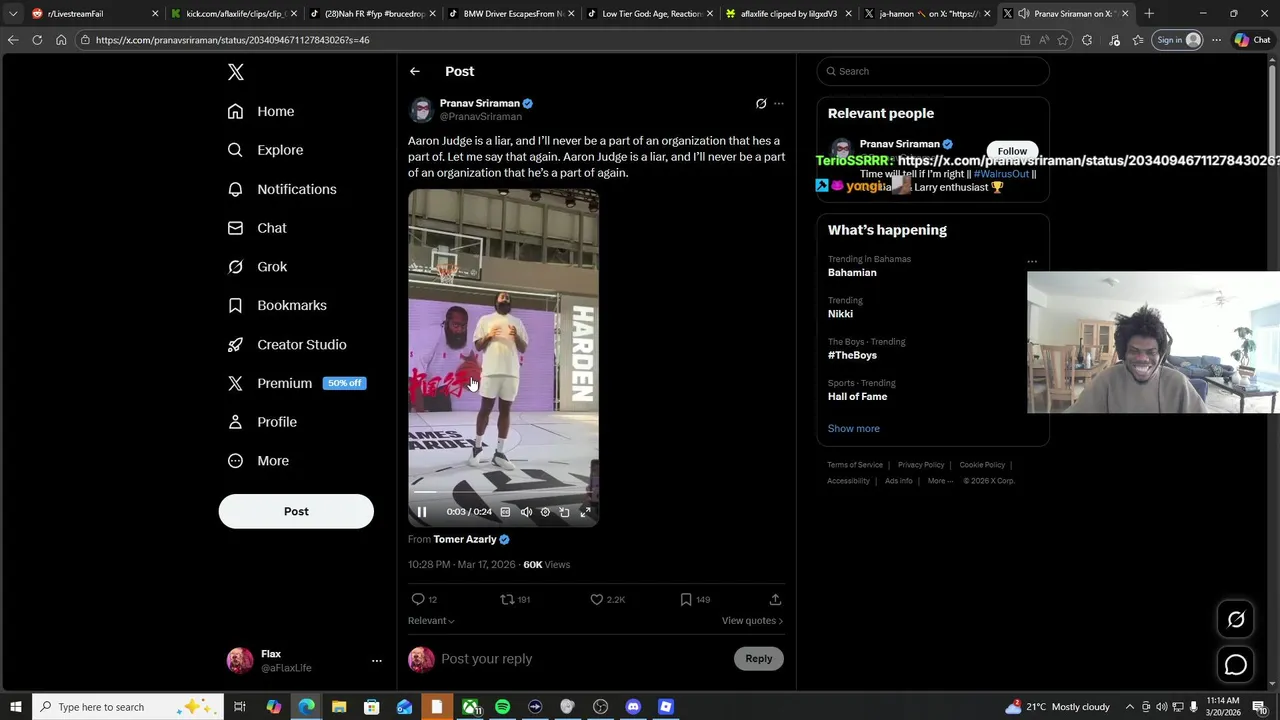Open Premium in the sidebar
The width and height of the screenshot is (1280, 720).
click(x=295, y=383)
